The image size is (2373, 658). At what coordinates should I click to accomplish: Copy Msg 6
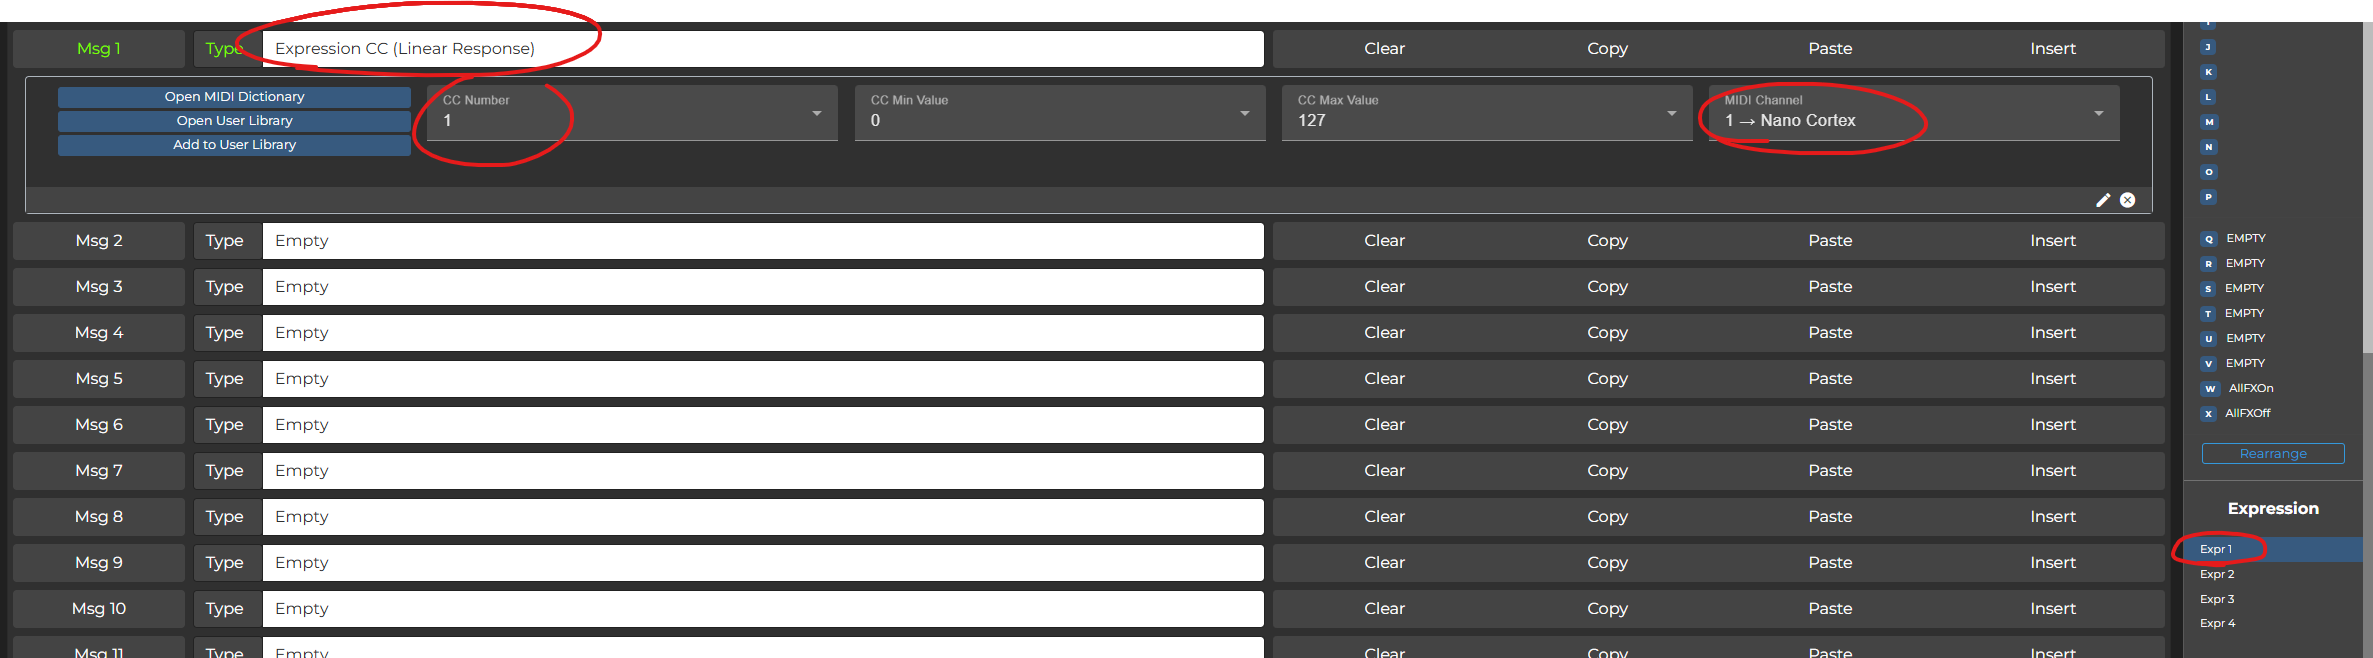(1607, 425)
